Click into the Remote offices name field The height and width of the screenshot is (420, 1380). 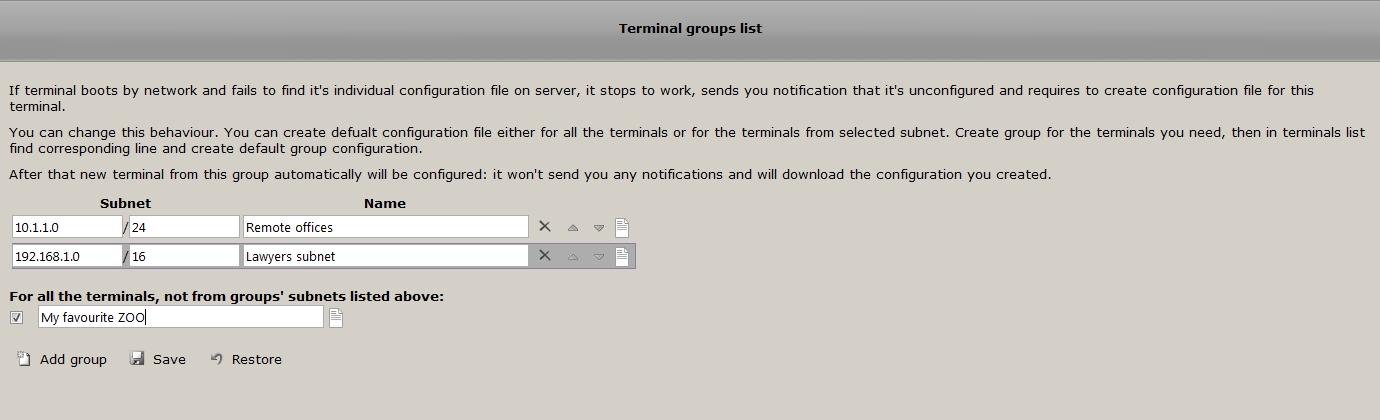tap(385, 227)
